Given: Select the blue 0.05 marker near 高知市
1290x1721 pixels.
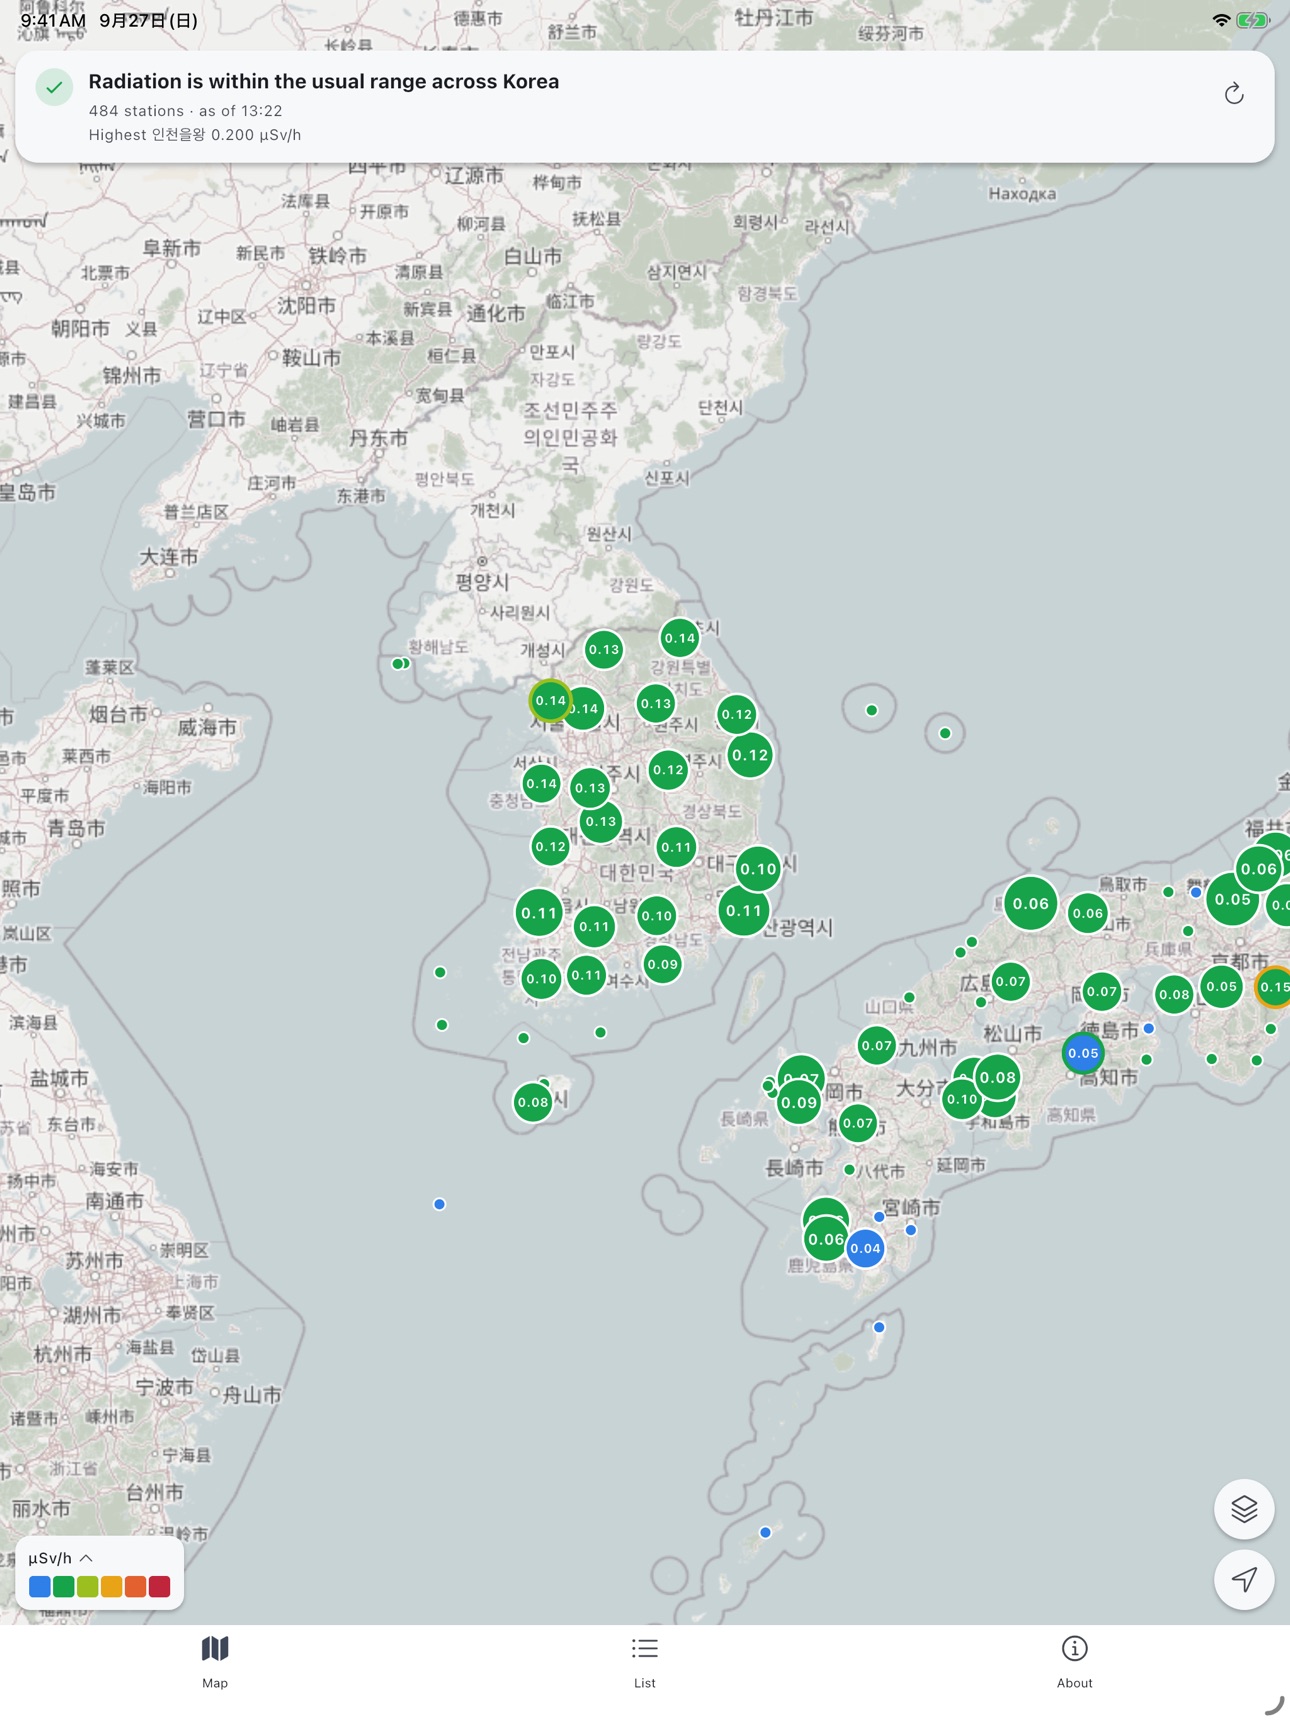Looking at the screenshot, I should coord(1083,1053).
